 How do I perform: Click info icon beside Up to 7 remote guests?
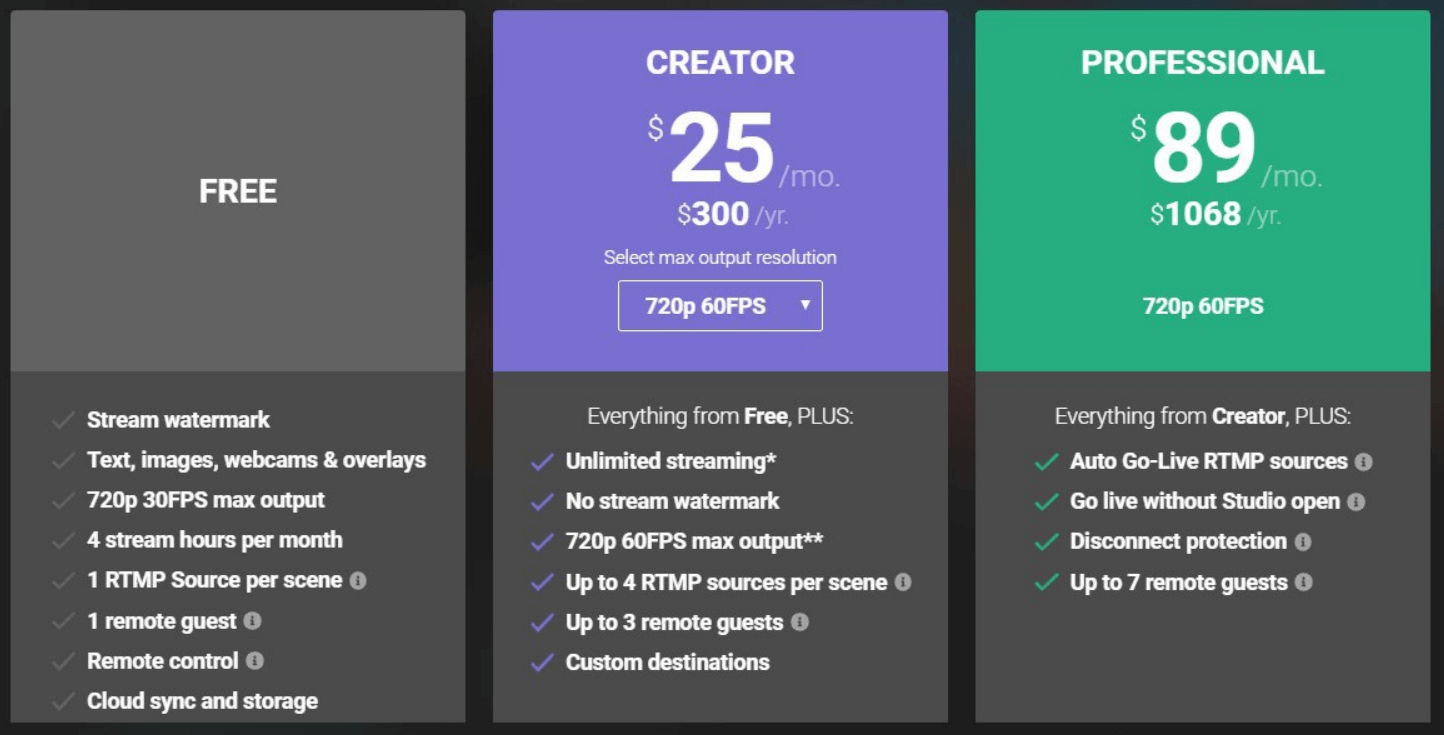click(x=1304, y=582)
